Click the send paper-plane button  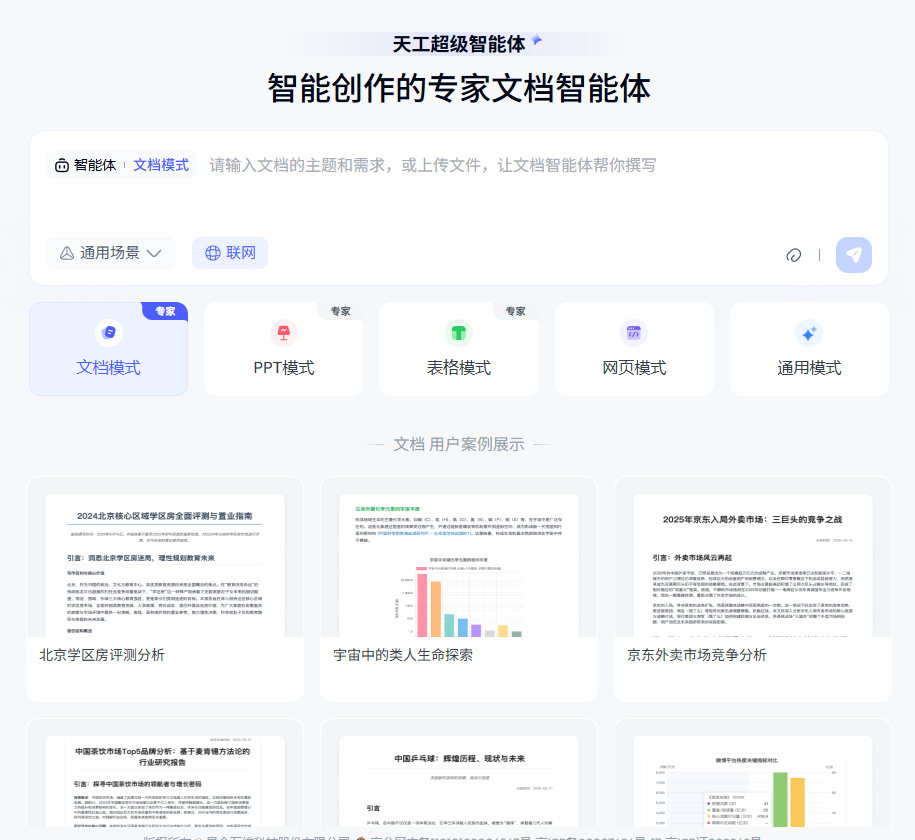click(x=853, y=255)
